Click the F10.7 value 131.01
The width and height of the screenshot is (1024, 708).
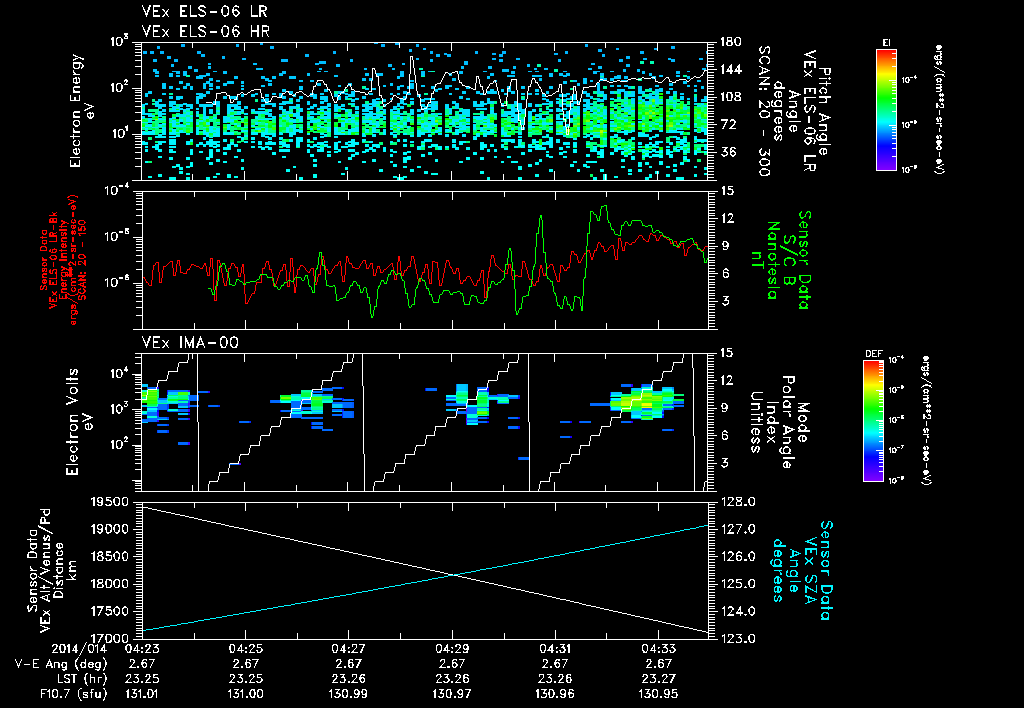click(142, 694)
